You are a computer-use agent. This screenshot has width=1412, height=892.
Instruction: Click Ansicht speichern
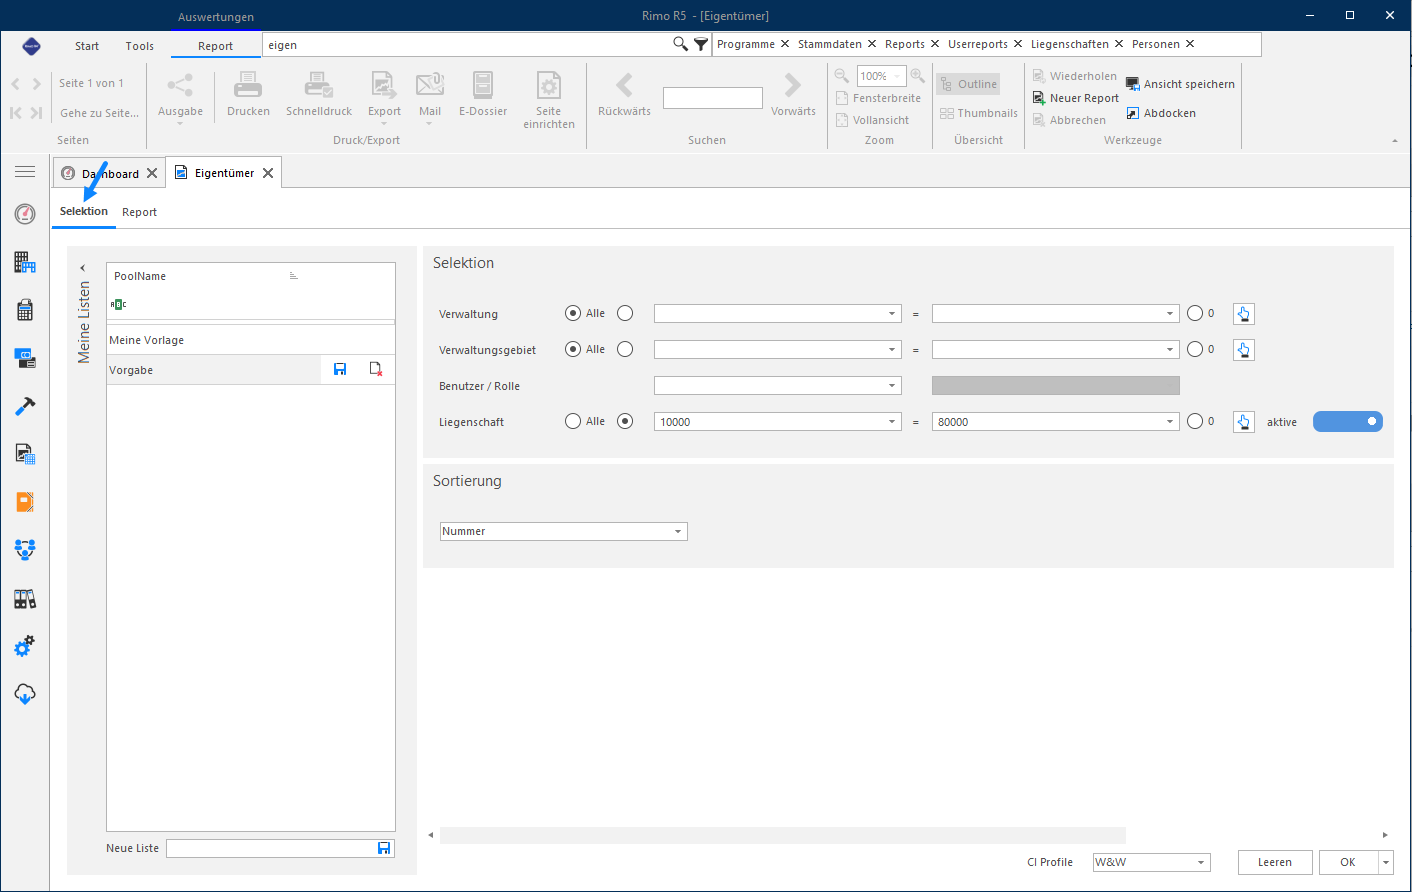pos(1180,84)
